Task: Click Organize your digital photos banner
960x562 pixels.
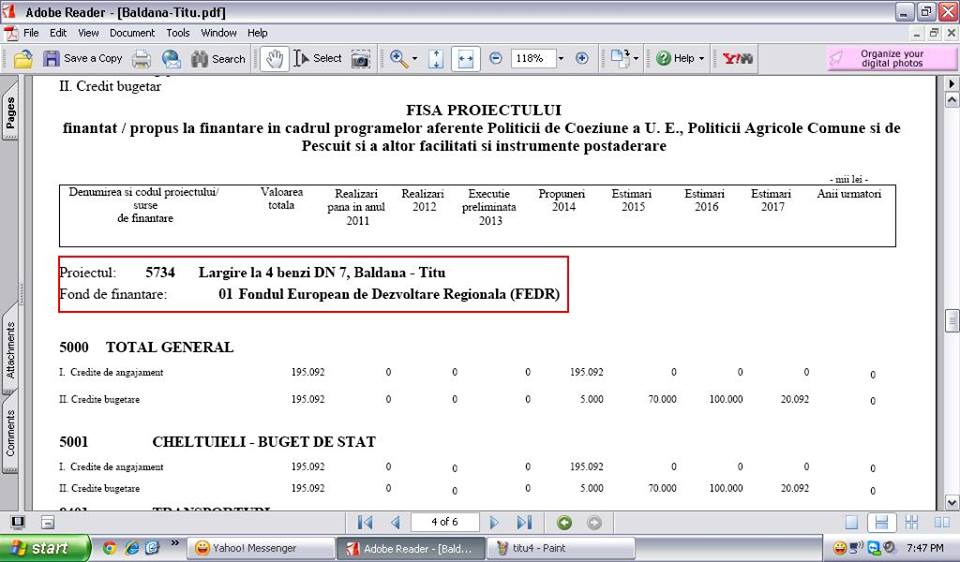Action: pyautogui.click(x=891, y=59)
